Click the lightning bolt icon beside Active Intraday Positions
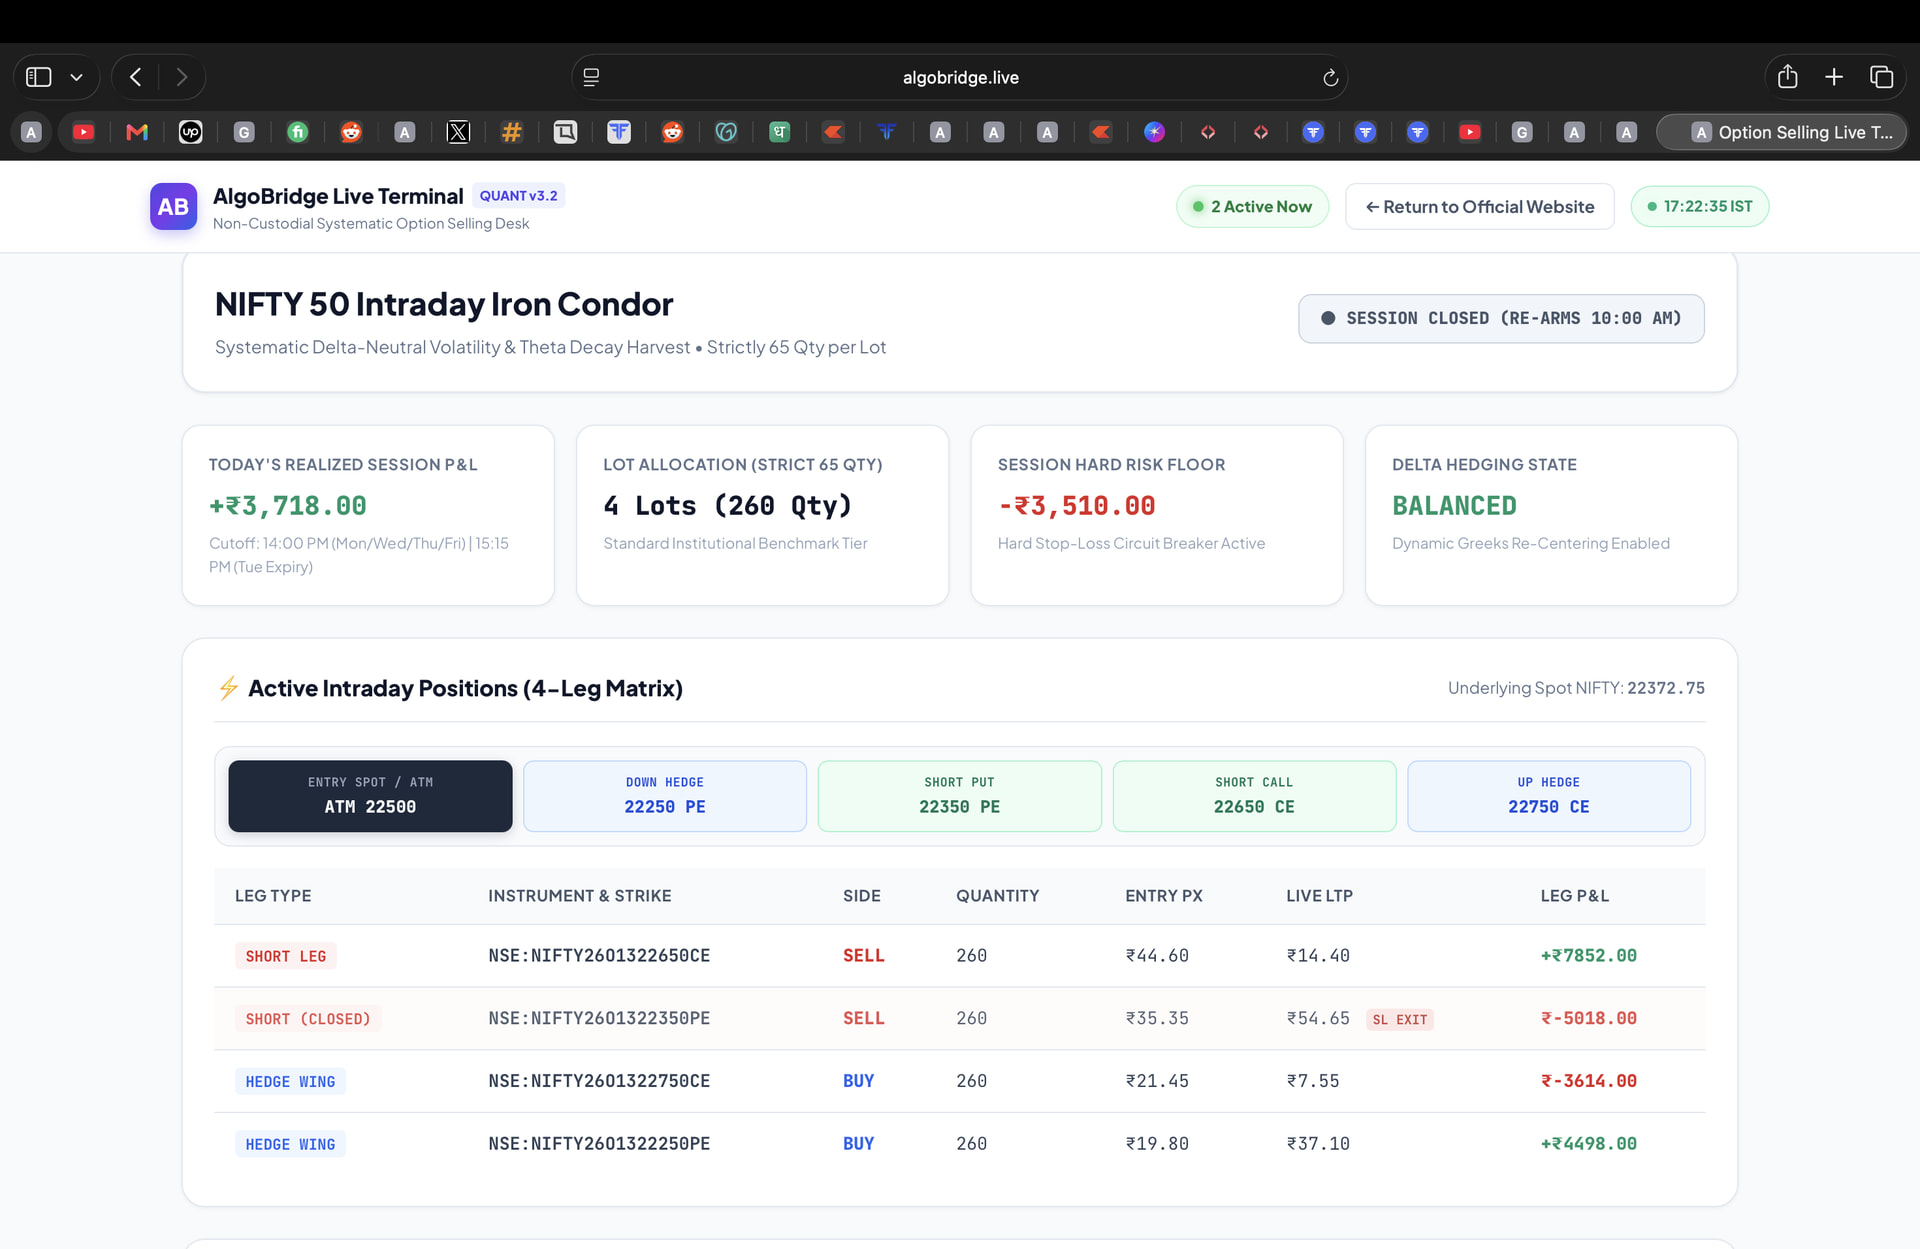Viewport: 1920px width, 1249px height. click(228, 688)
